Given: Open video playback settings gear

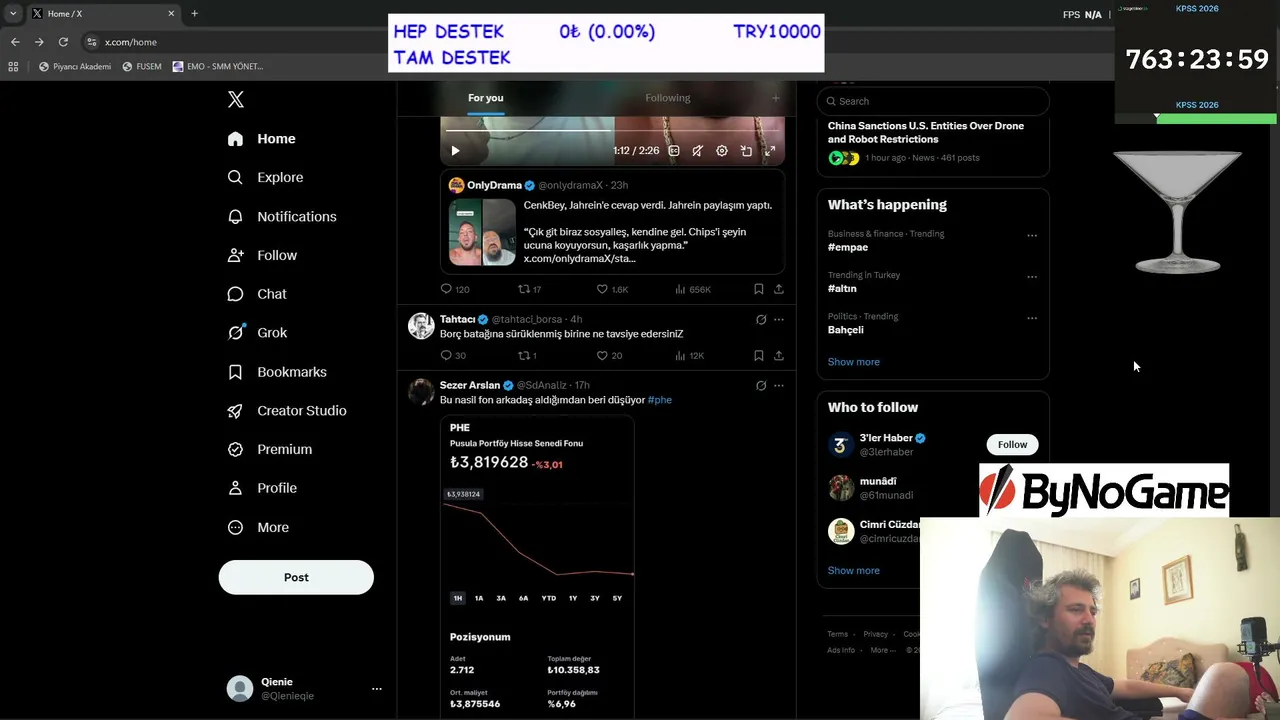Looking at the screenshot, I should pyautogui.click(x=722, y=151).
